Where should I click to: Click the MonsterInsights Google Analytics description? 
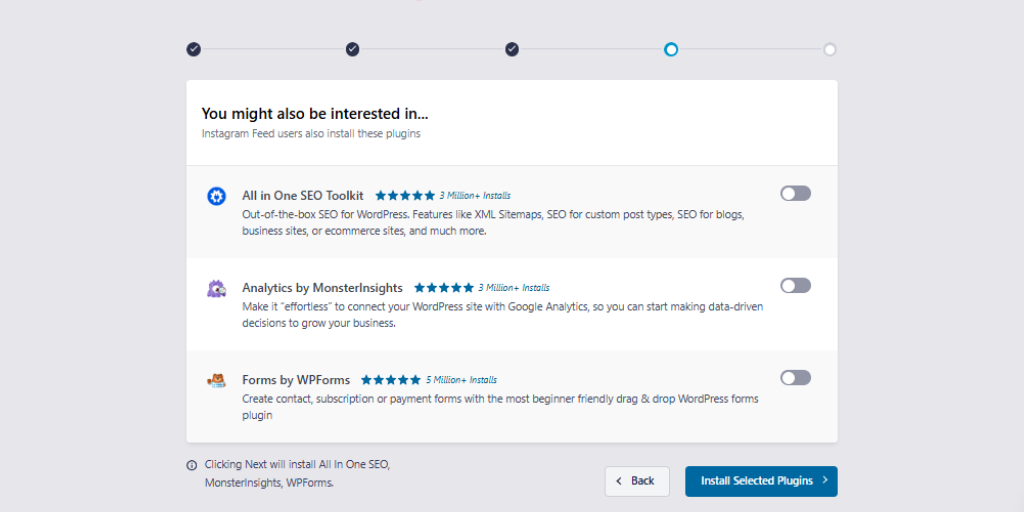click(x=503, y=315)
